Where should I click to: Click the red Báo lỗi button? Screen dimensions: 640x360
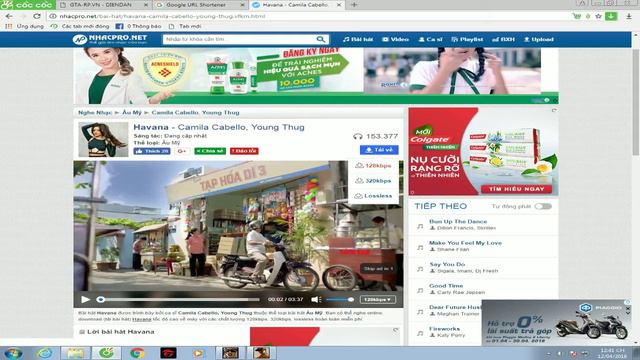pos(244,151)
